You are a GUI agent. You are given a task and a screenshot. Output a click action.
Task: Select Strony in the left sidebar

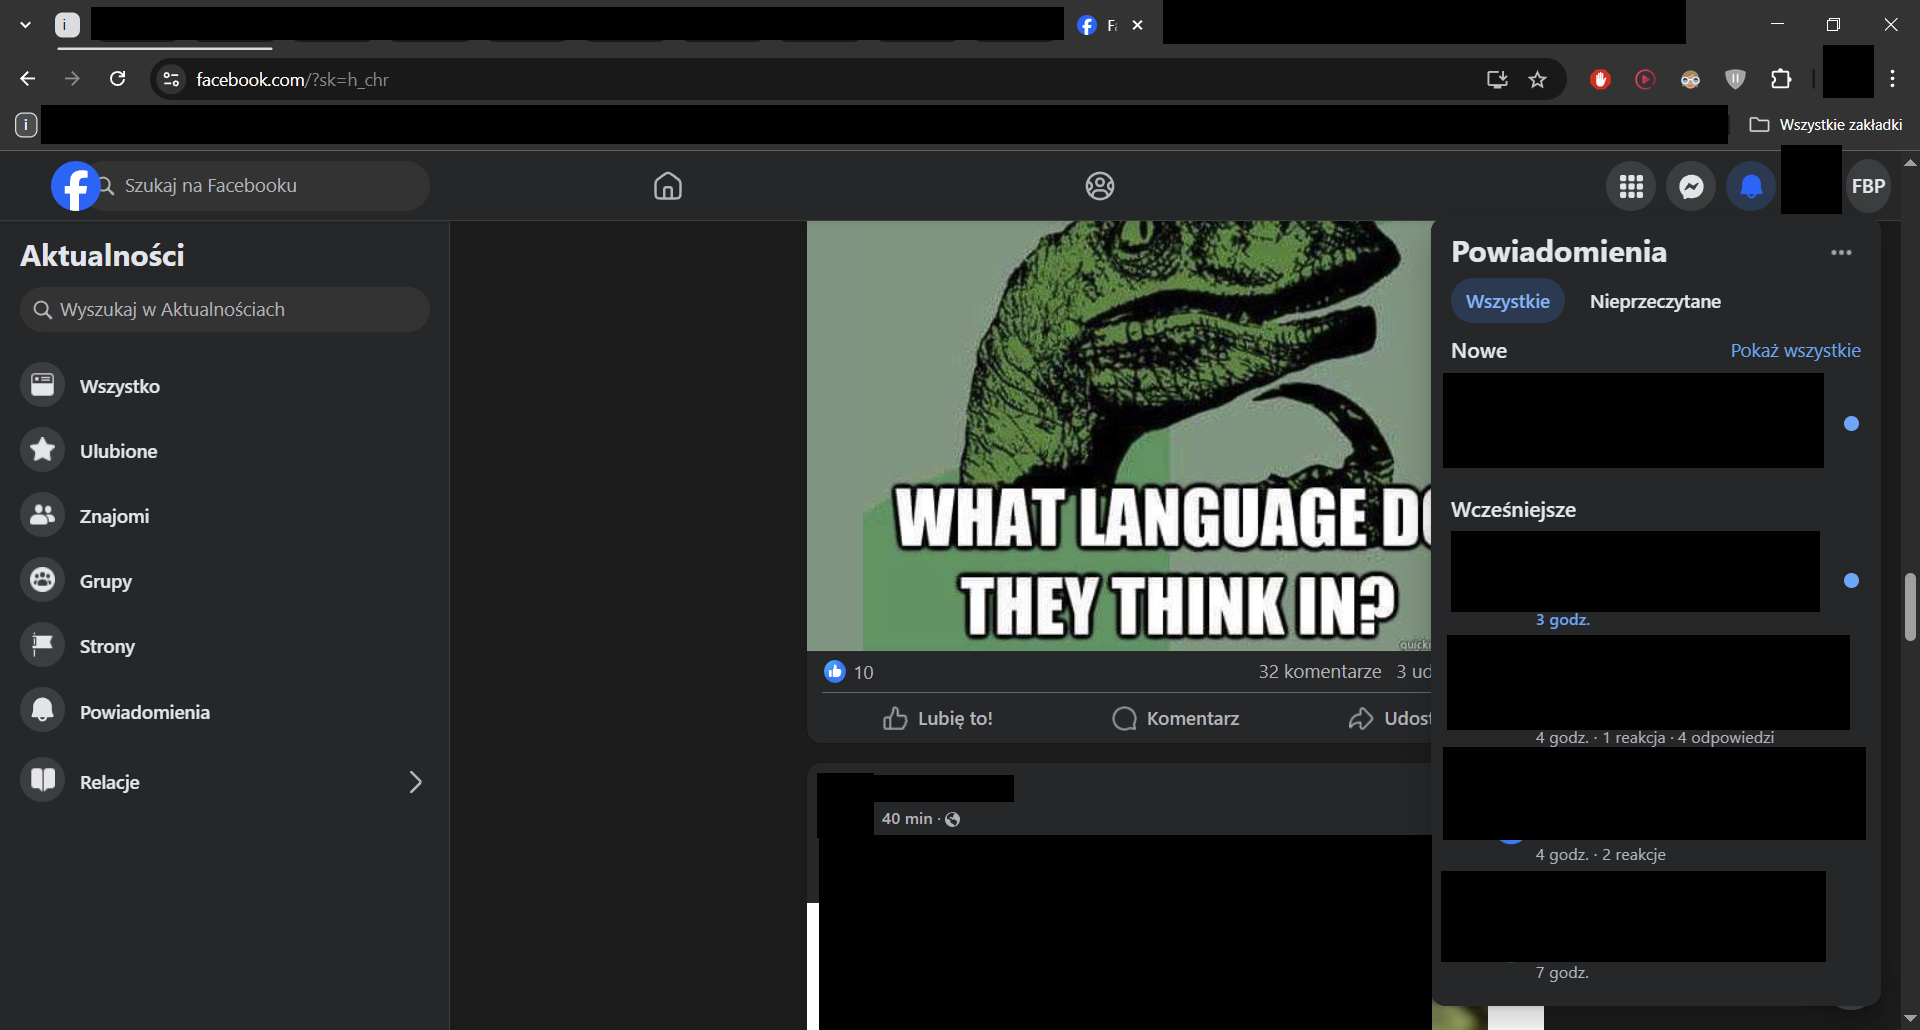point(107,646)
